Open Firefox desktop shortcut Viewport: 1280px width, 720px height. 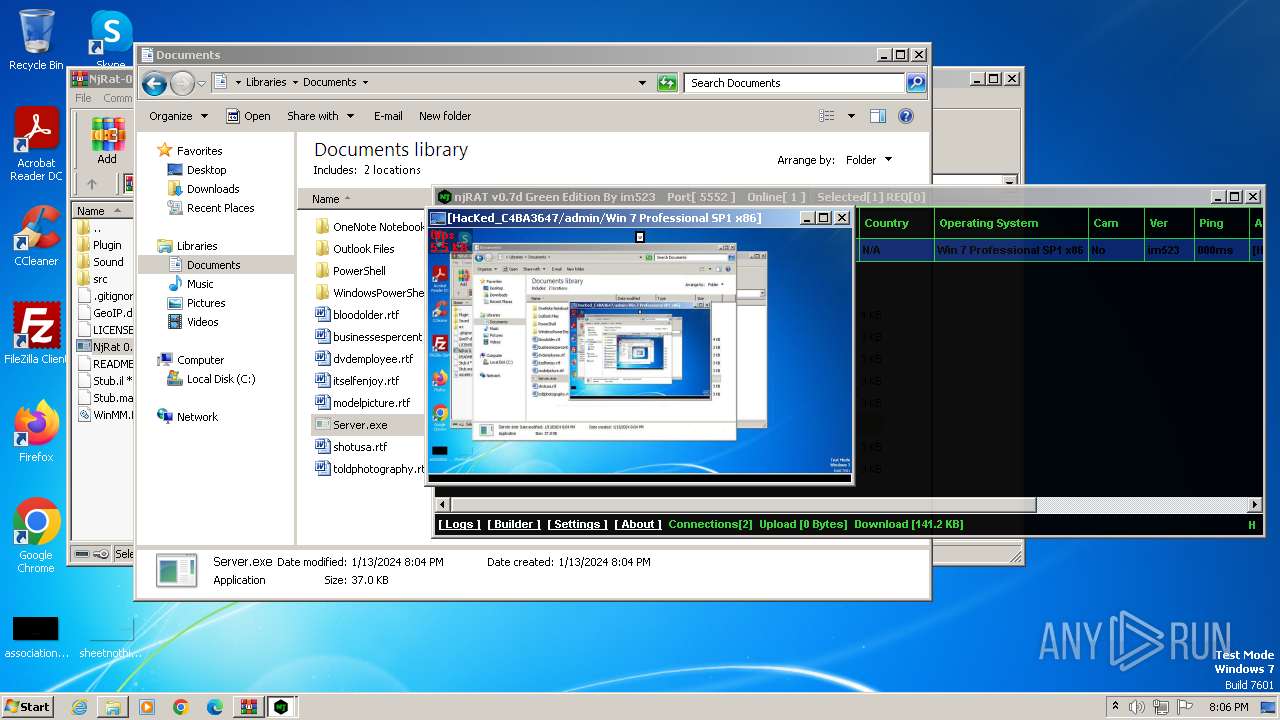pos(36,432)
